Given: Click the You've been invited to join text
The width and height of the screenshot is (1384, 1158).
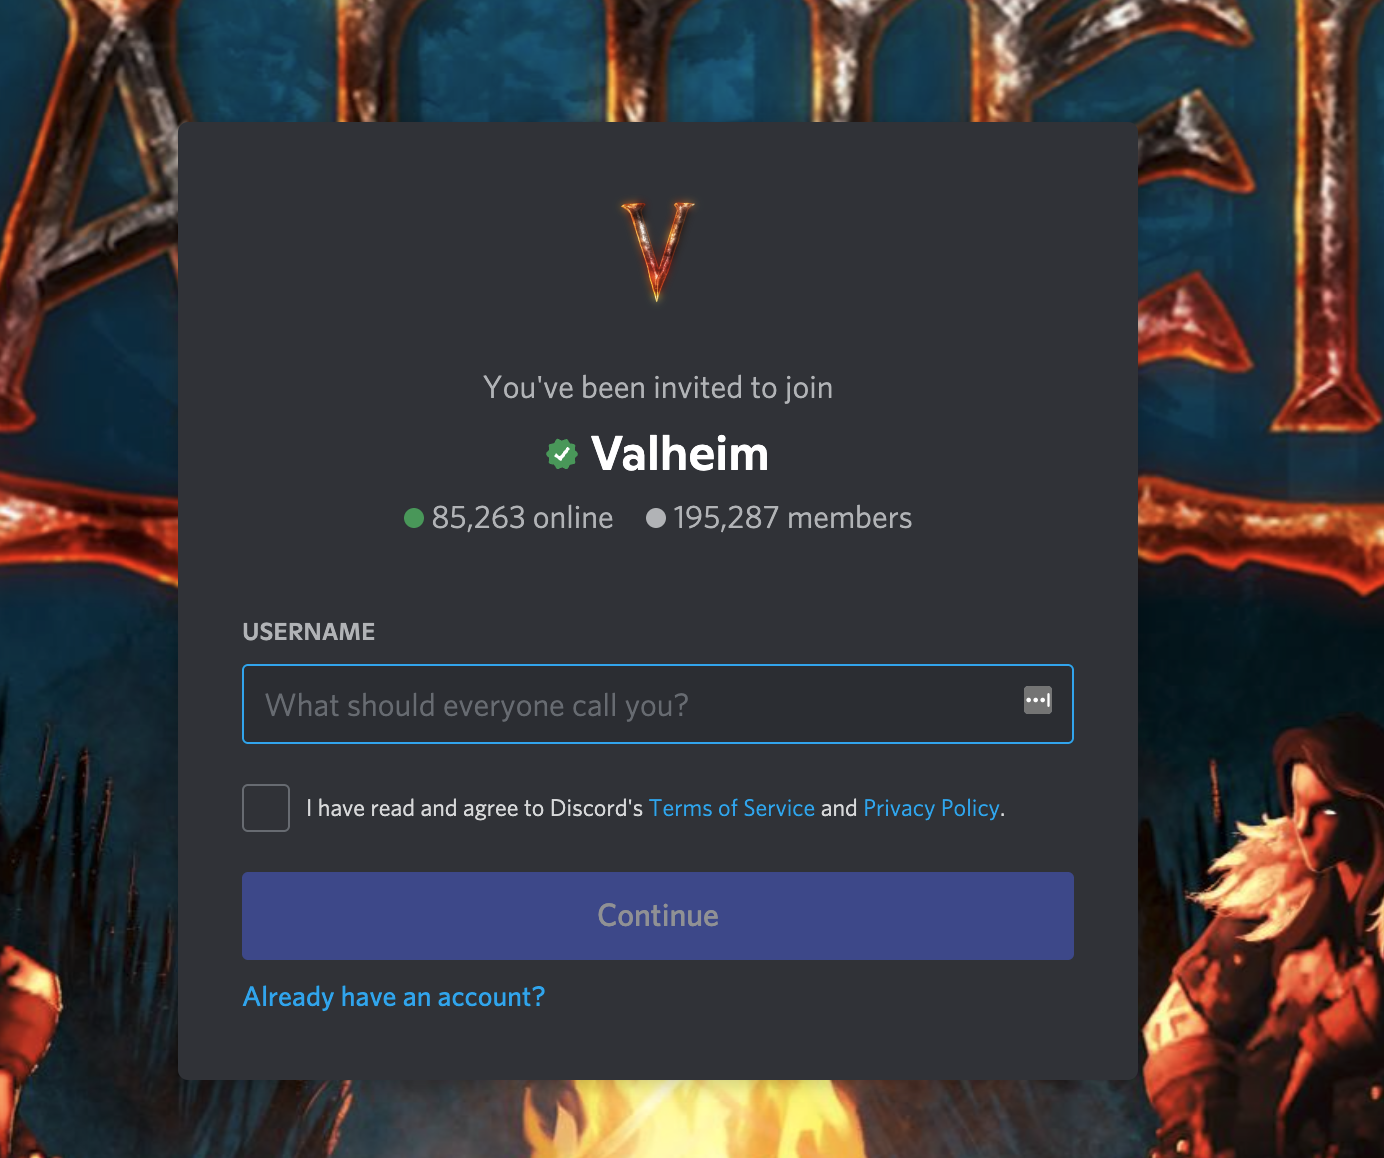Looking at the screenshot, I should [x=658, y=388].
